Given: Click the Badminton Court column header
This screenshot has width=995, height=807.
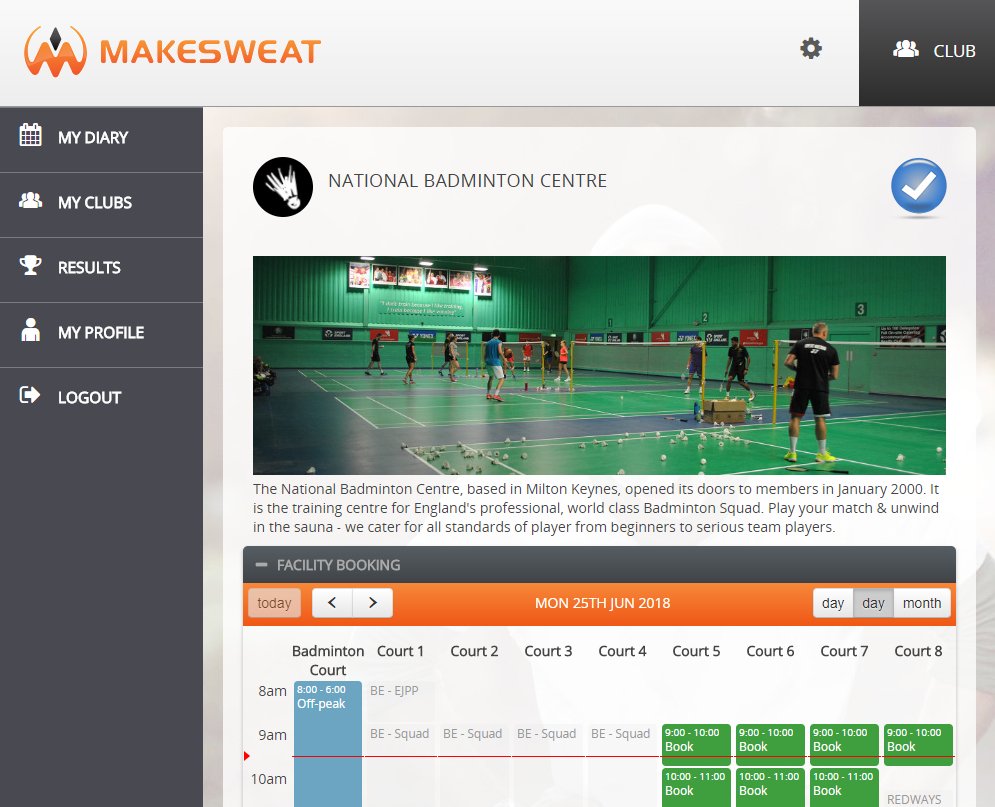Looking at the screenshot, I should pyautogui.click(x=328, y=660).
